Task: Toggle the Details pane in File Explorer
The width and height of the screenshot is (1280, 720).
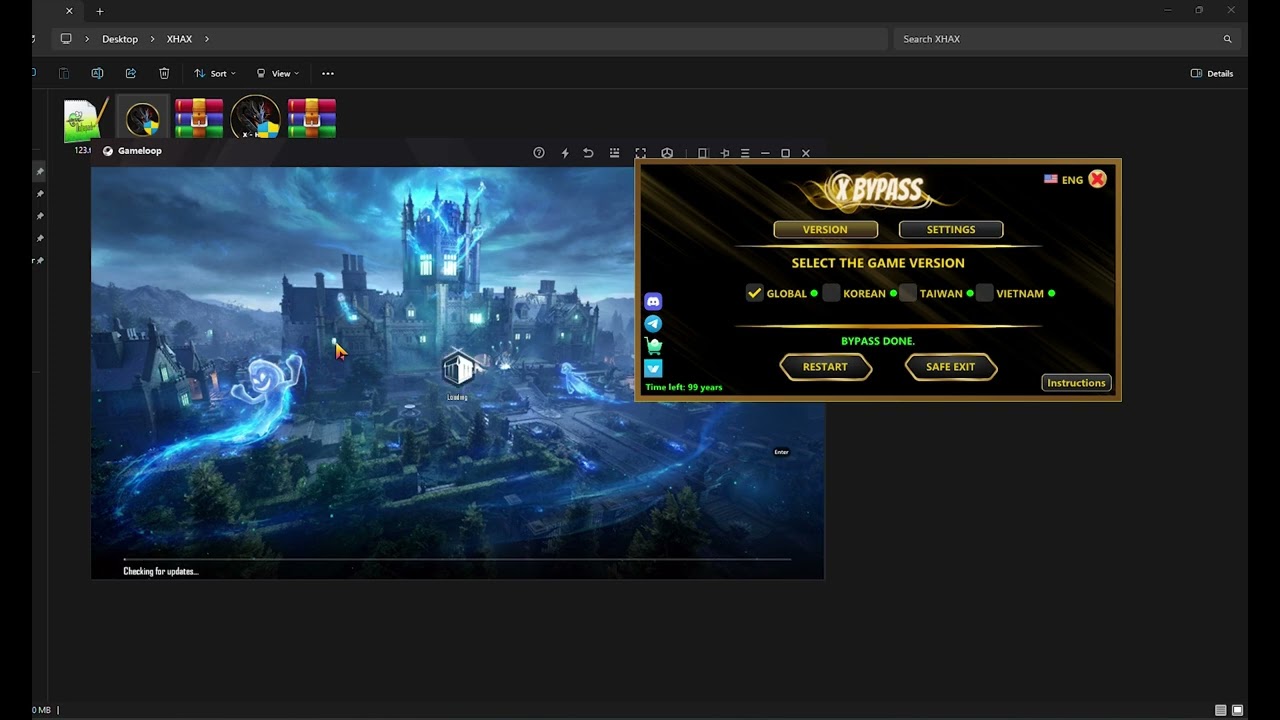Action: pos(1212,73)
